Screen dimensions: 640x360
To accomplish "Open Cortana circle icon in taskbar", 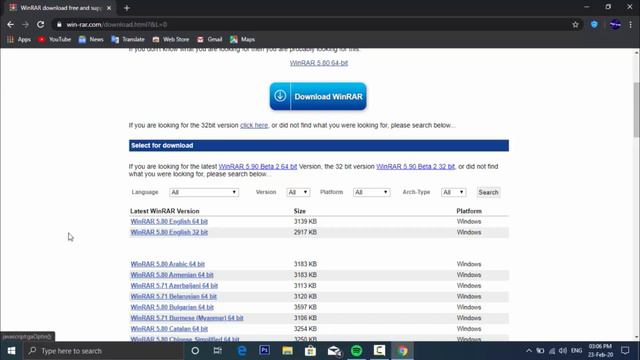I will click(x=195, y=351).
